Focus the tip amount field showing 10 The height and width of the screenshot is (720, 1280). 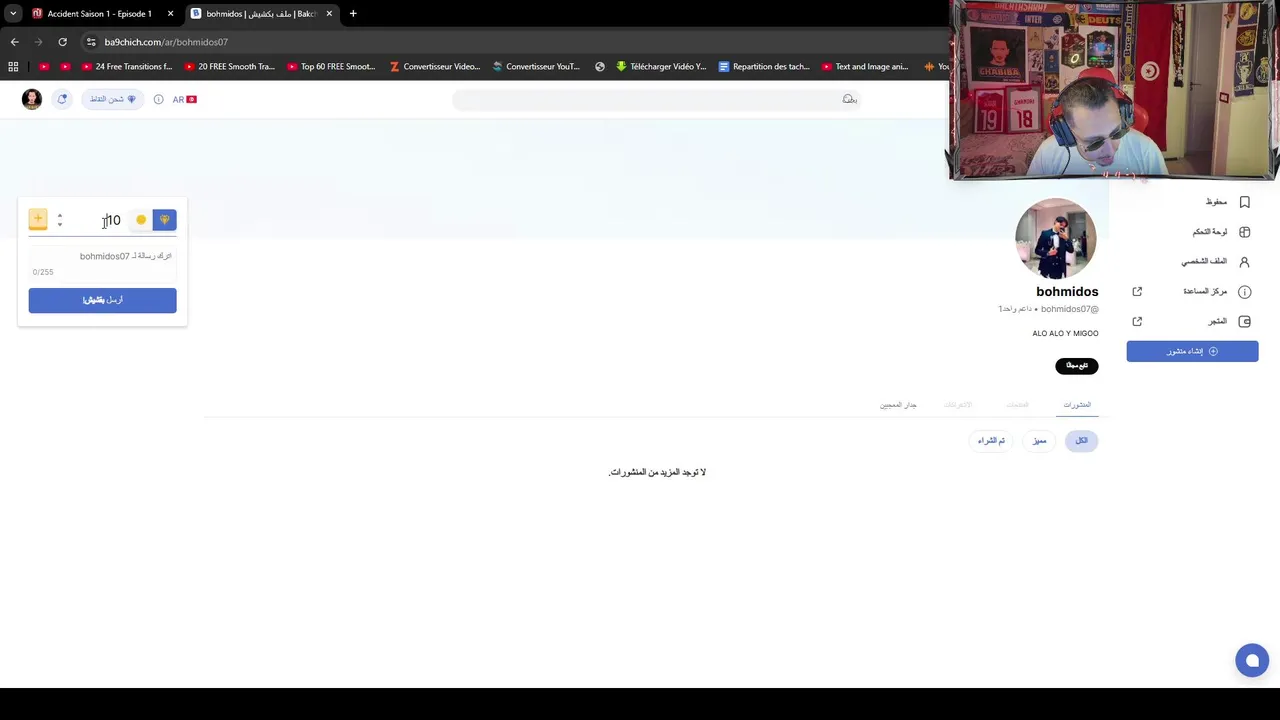tap(98, 220)
